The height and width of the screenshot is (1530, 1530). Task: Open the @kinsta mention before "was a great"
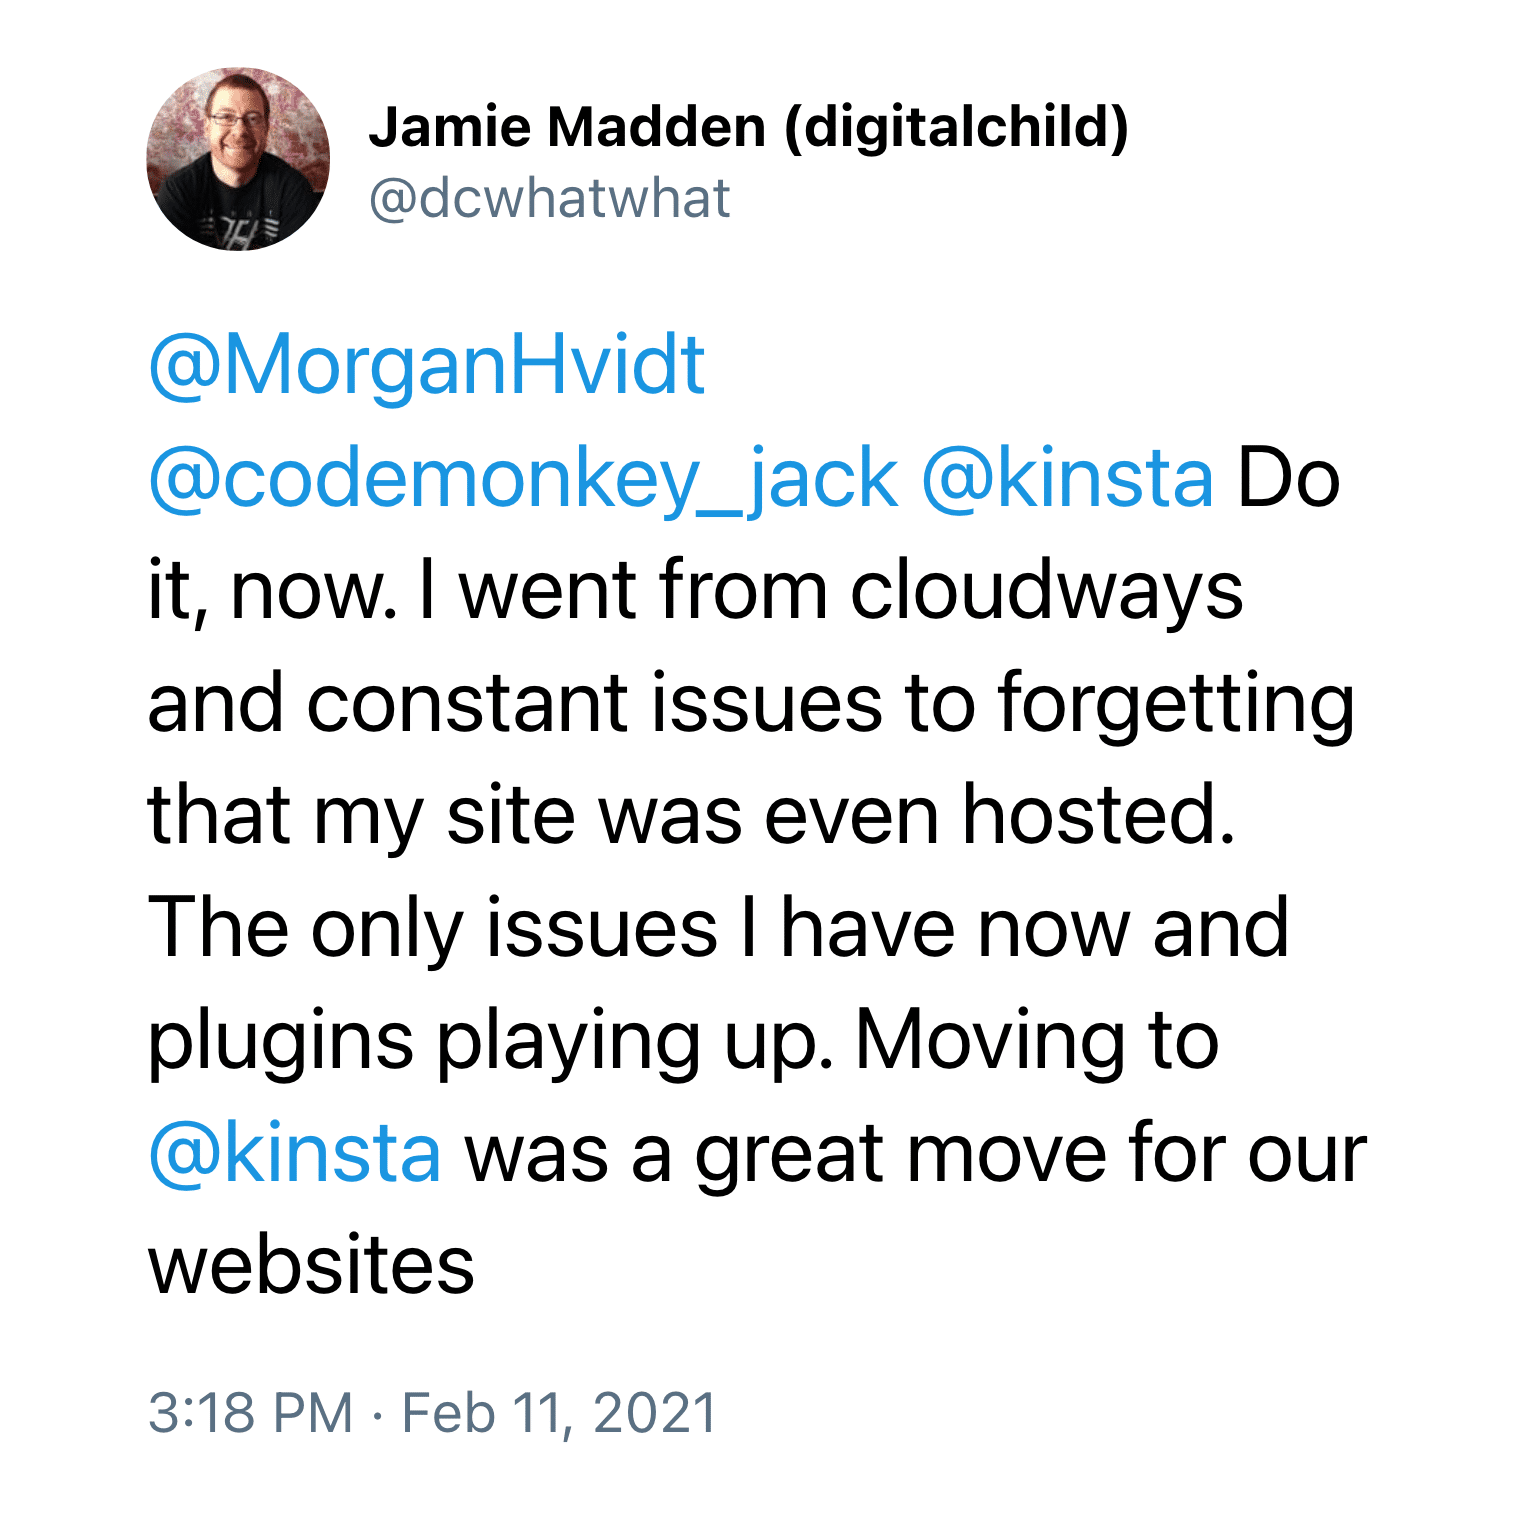click(295, 1154)
